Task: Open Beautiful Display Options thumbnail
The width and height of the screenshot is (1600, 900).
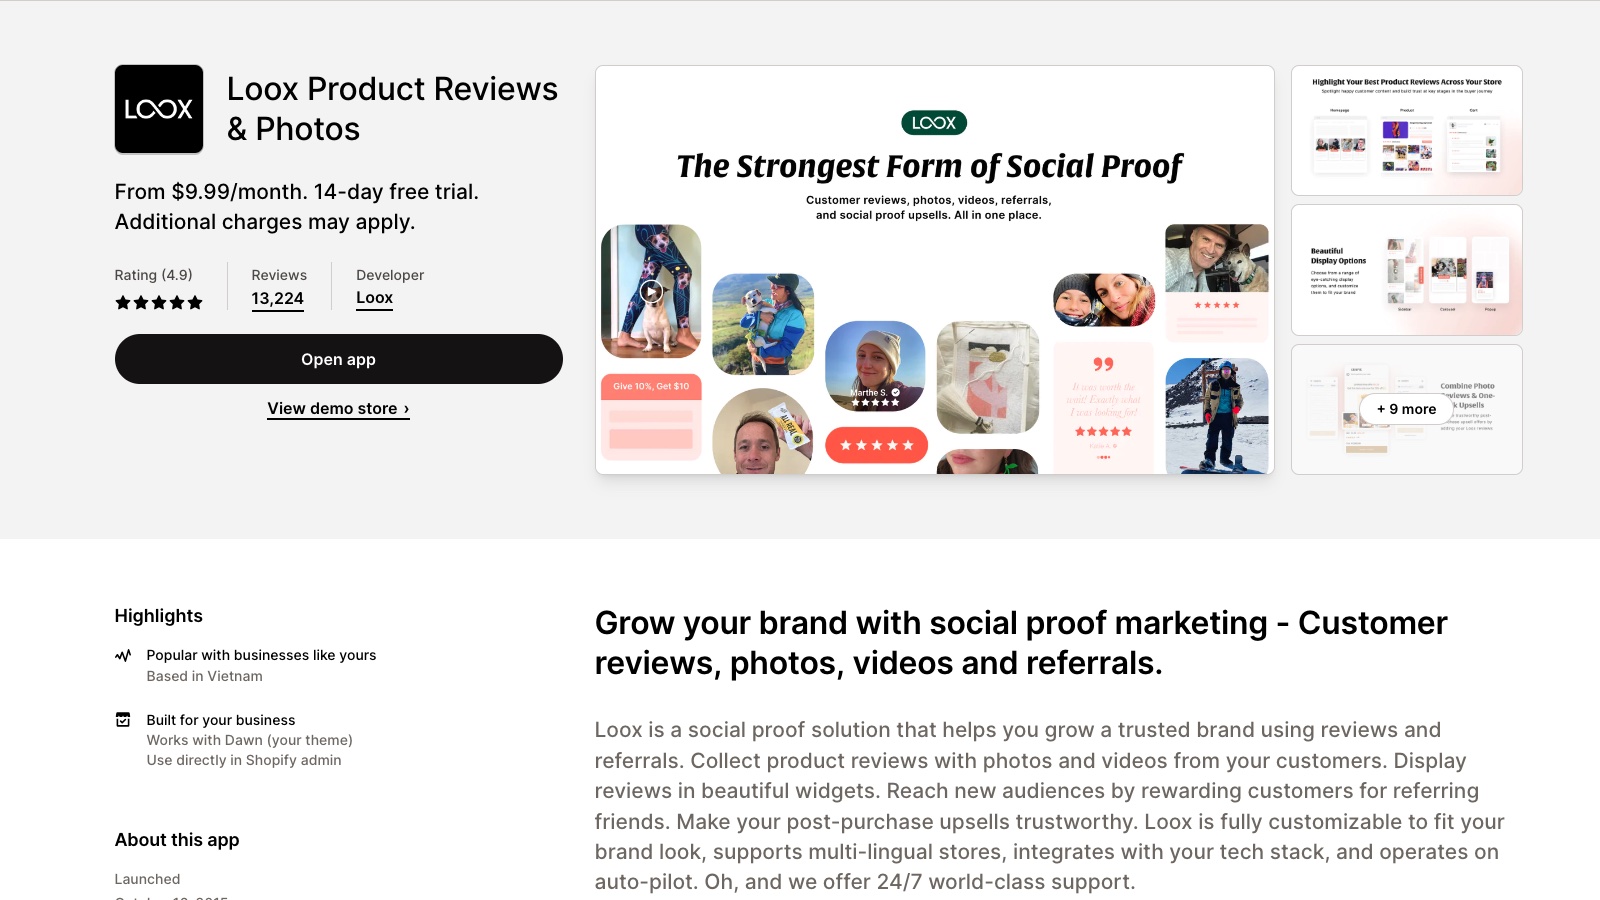Action: pyautogui.click(x=1406, y=270)
